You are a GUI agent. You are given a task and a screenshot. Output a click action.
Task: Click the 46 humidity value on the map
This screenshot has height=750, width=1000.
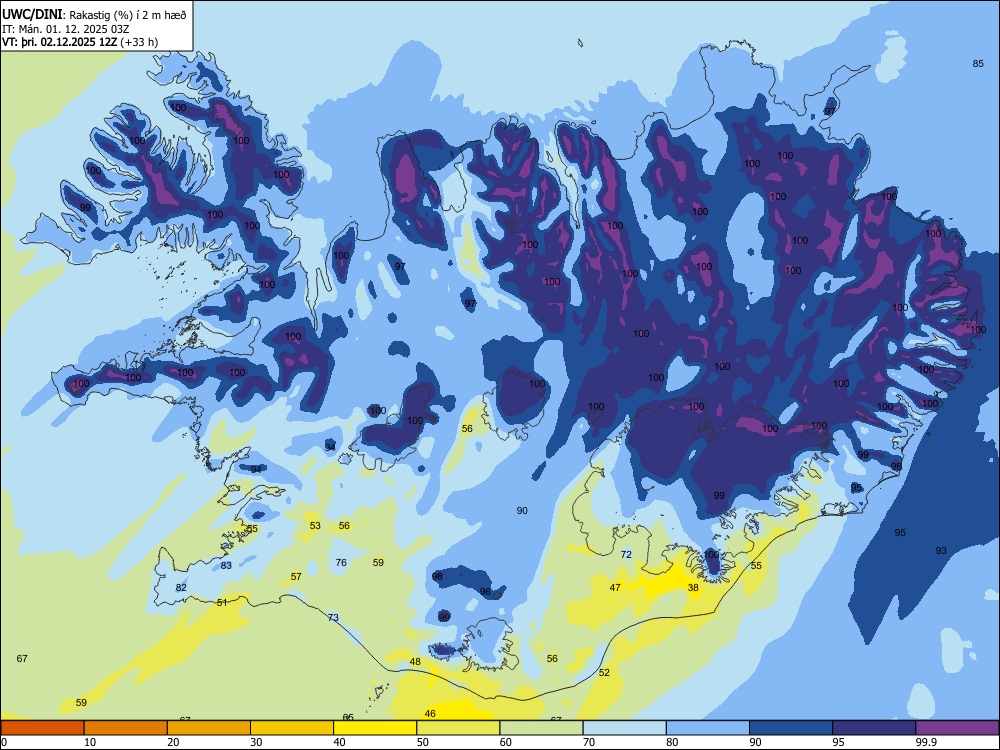(430, 713)
